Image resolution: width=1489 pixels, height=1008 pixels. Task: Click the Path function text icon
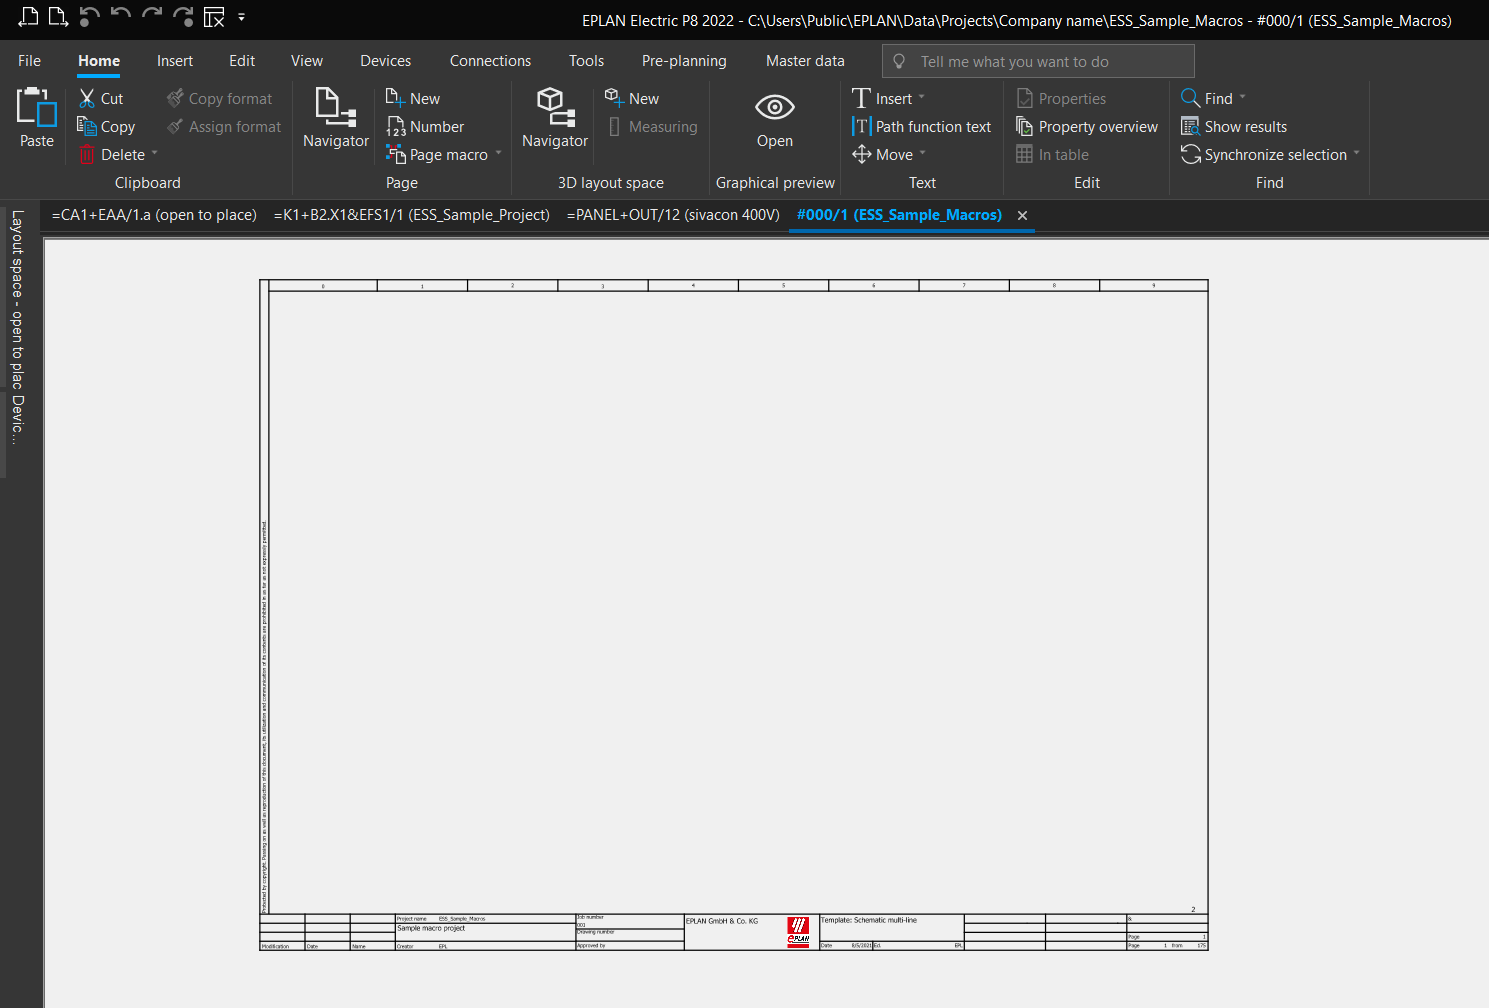tap(861, 126)
